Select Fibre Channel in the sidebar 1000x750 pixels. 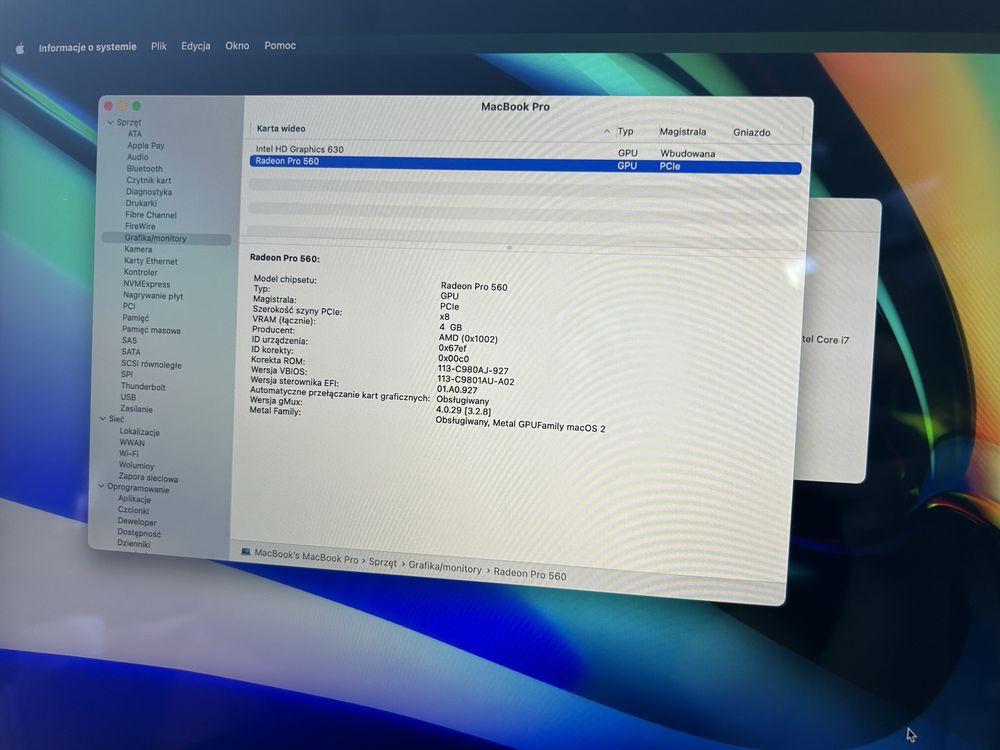[151, 215]
